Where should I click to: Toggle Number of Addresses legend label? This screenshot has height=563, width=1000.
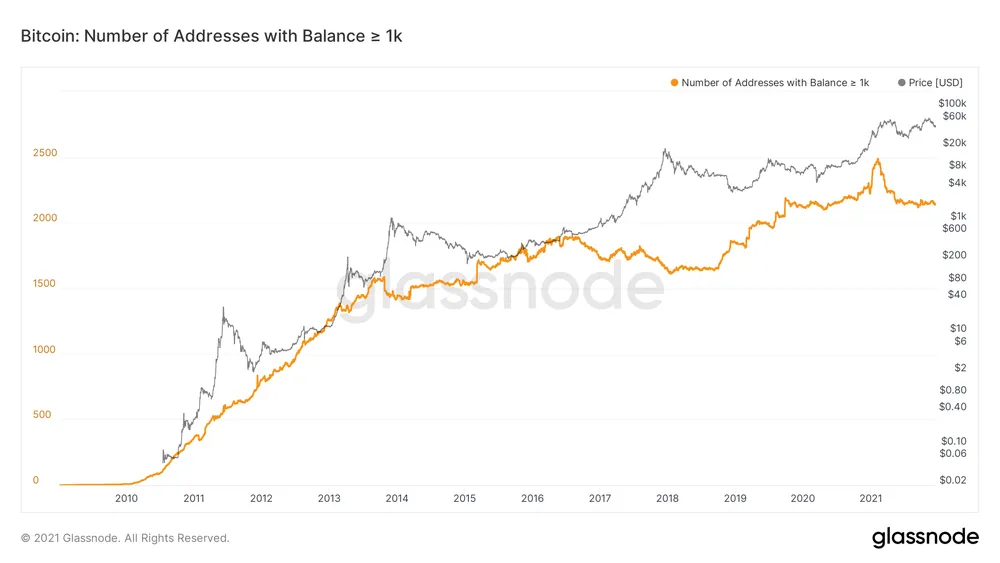click(x=775, y=83)
